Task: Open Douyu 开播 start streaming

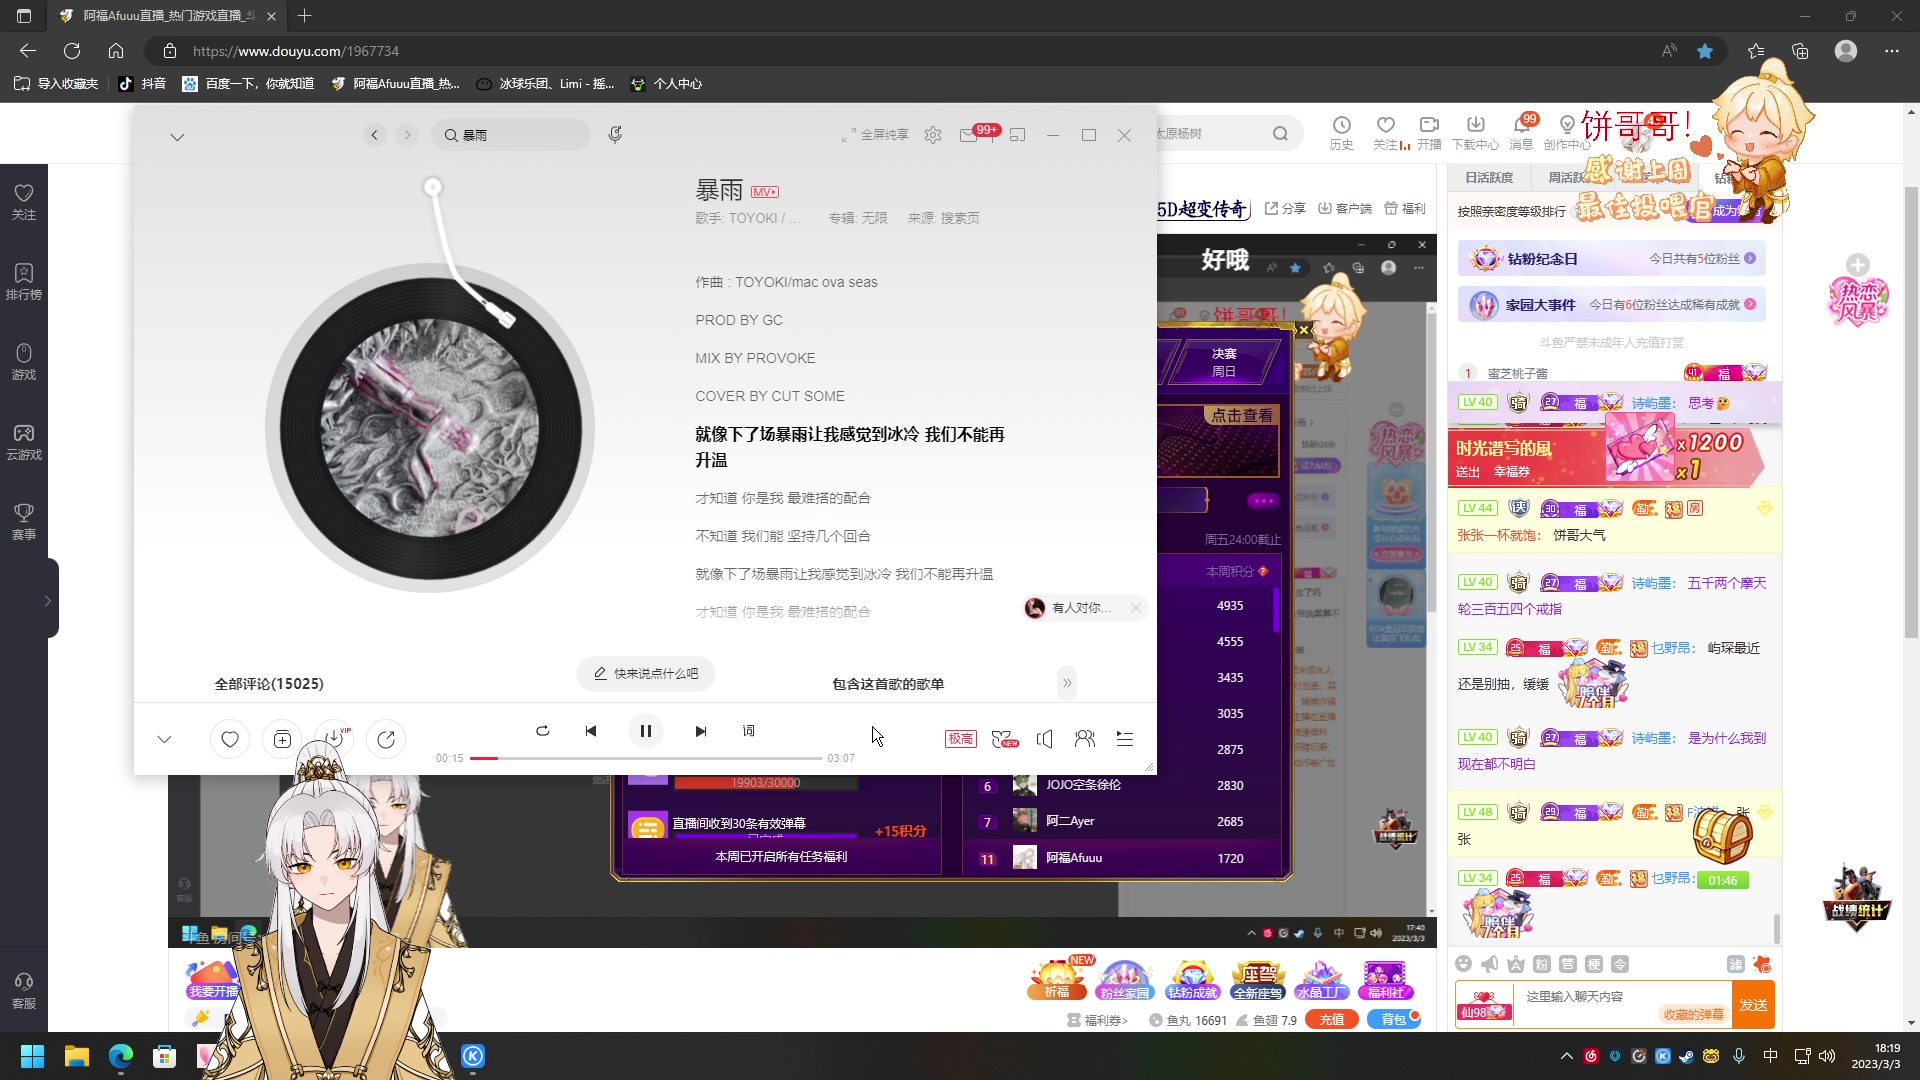Action: tap(1430, 133)
